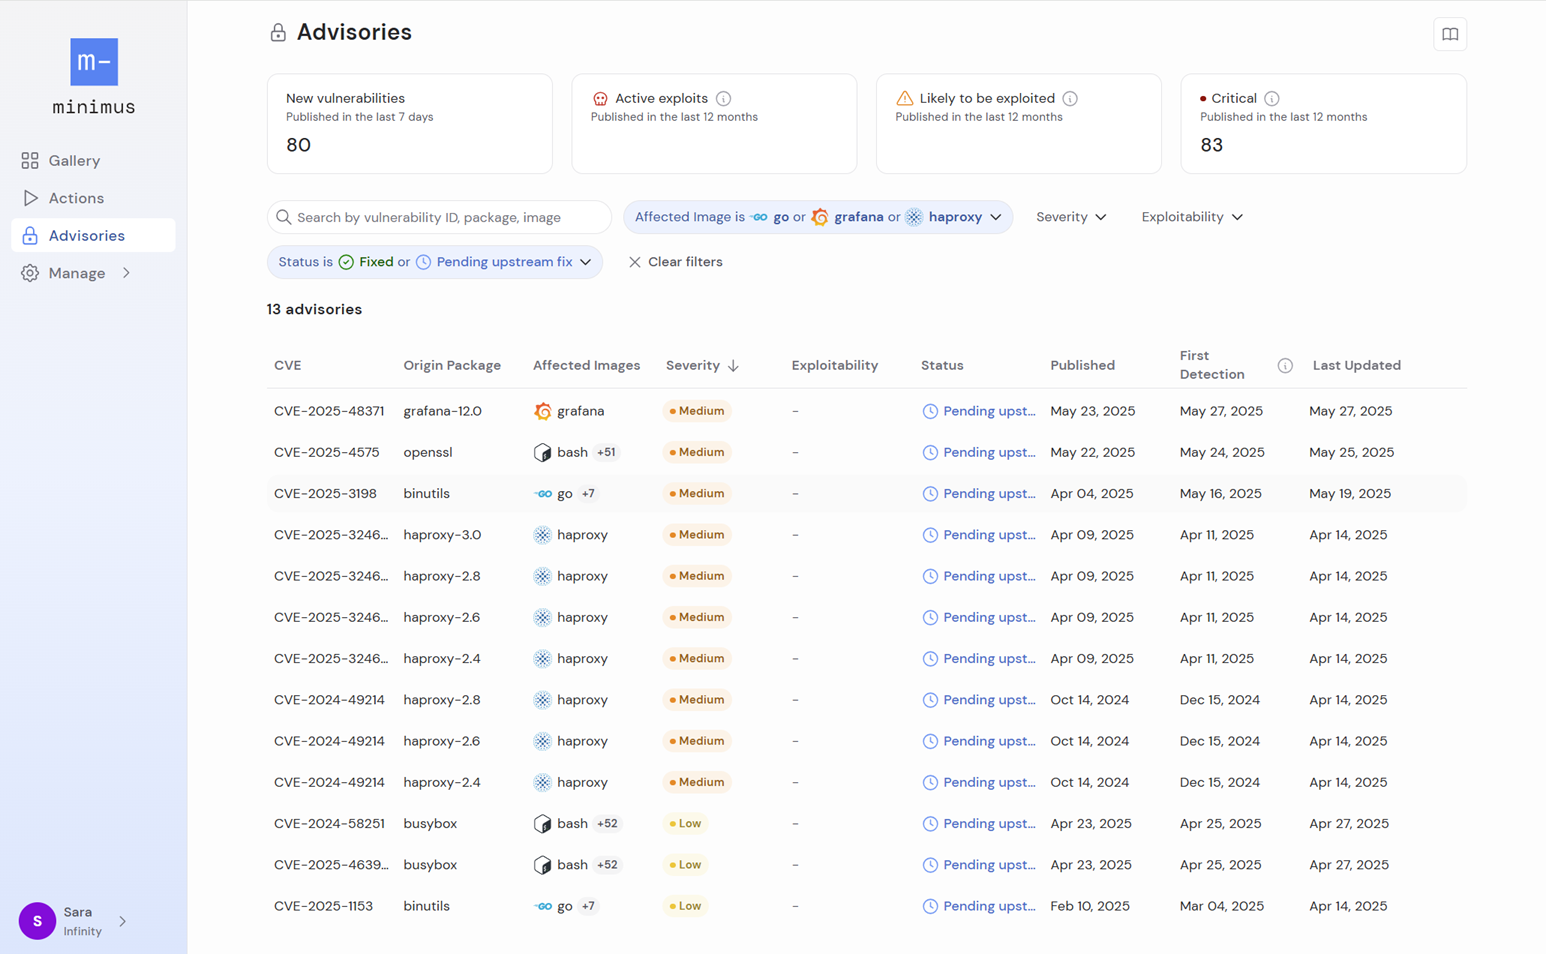Viewport: 1546px width, 954px height.
Task: Show the +52 images in CVE-2024-58251 row
Action: pos(607,824)
